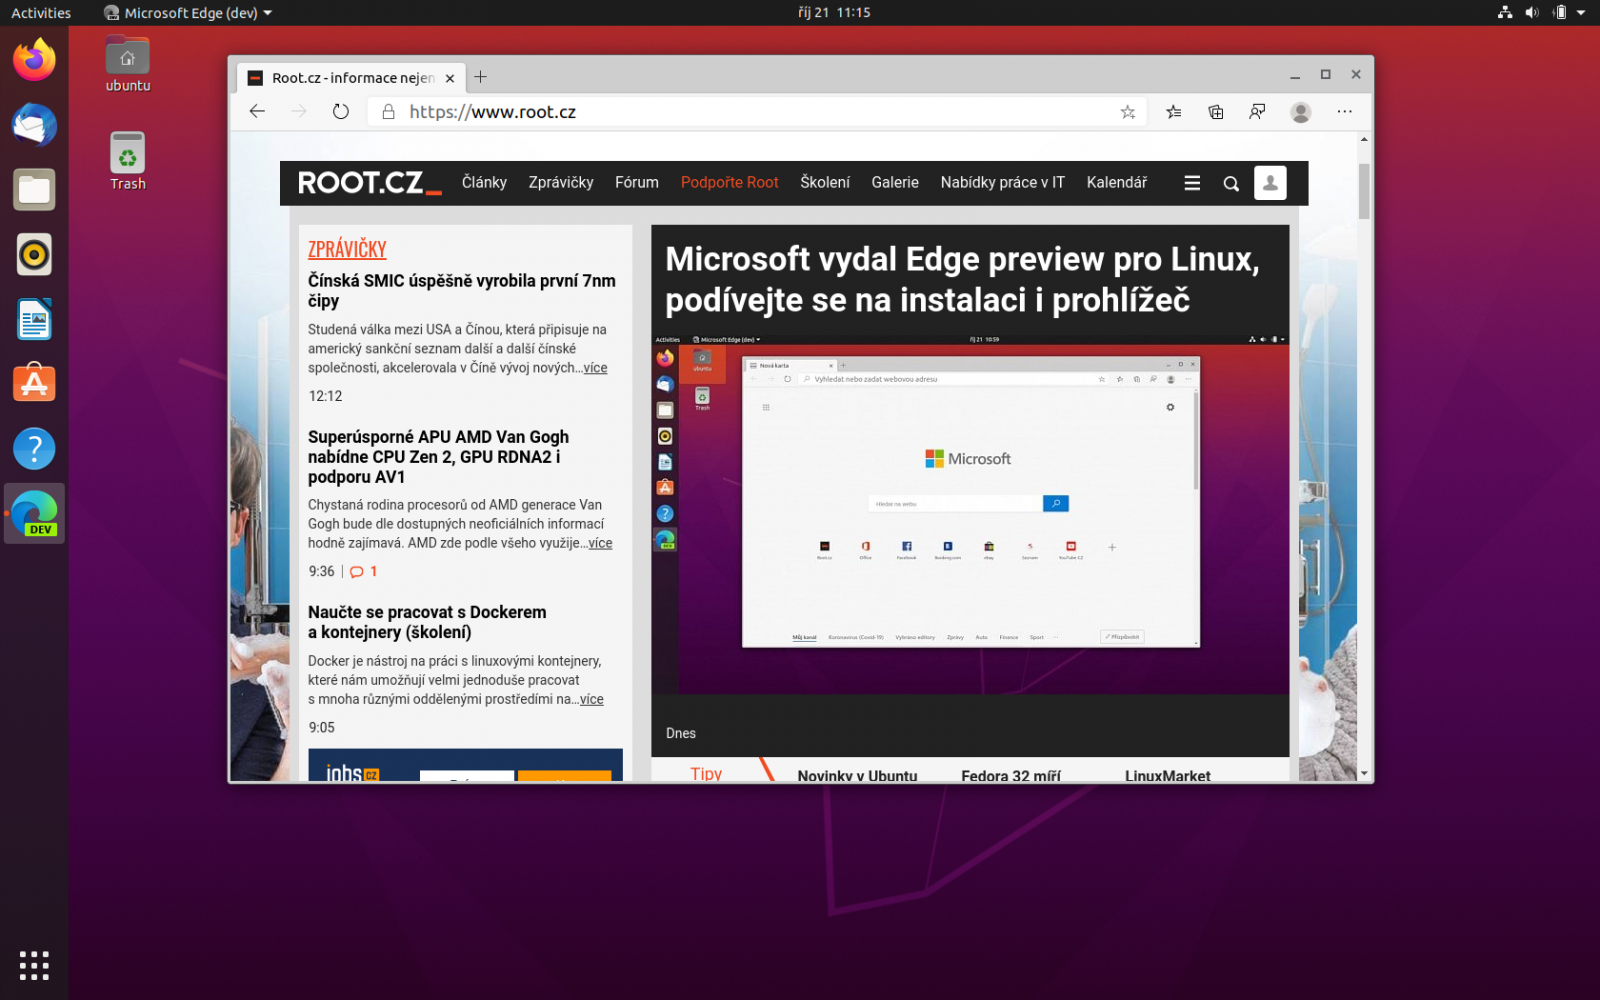1600x1000 pixels.
Task: Open the Edge favorites hub icon
Action: click(1173, 111)
